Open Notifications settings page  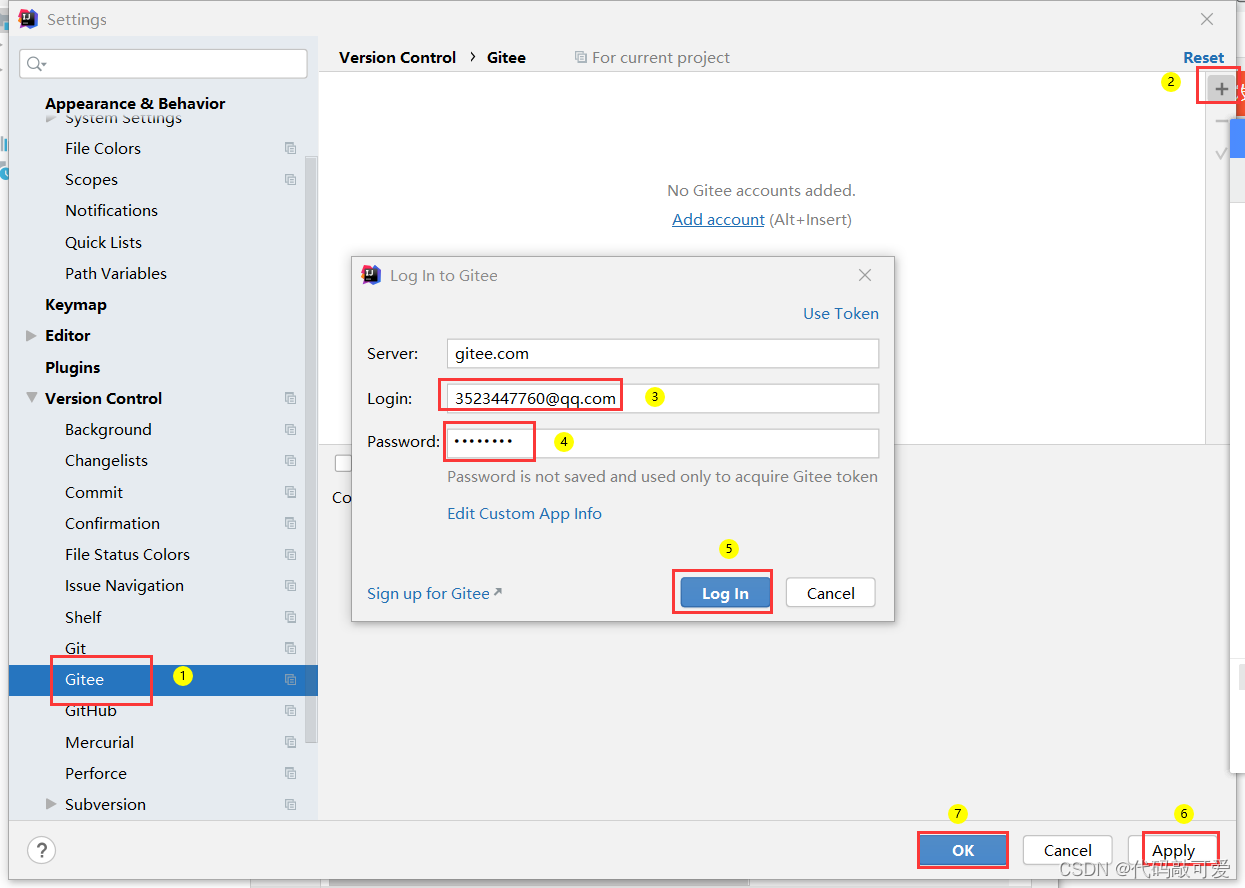pyautogui.click(x=112, y=211)
